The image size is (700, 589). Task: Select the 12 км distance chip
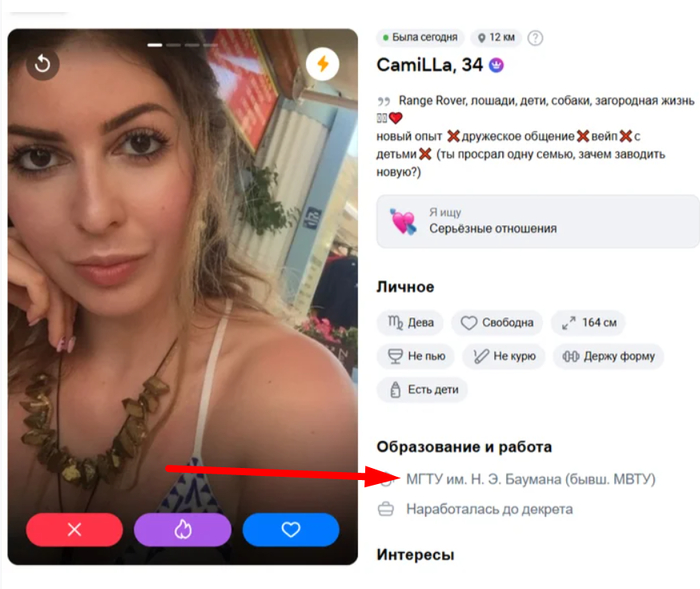click(x=496, y=38)
